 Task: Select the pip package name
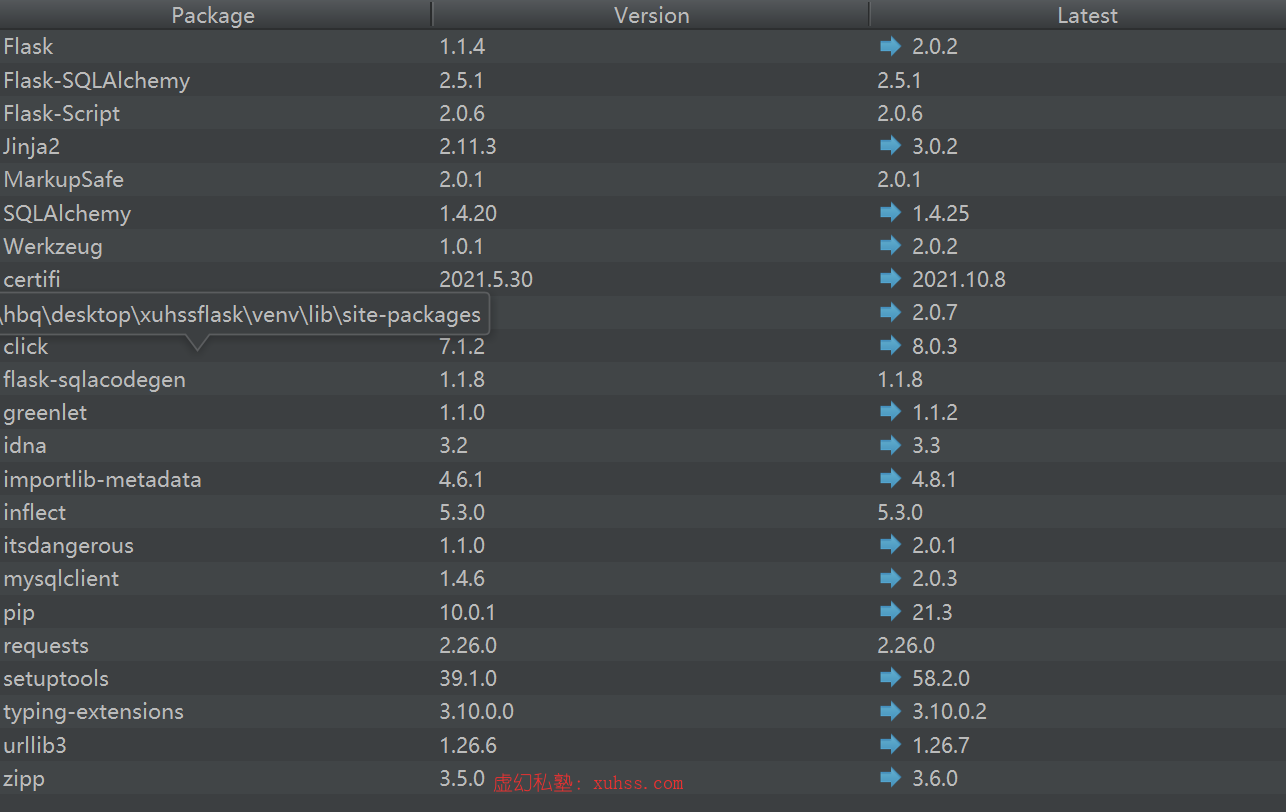click(x=19, y=613)
